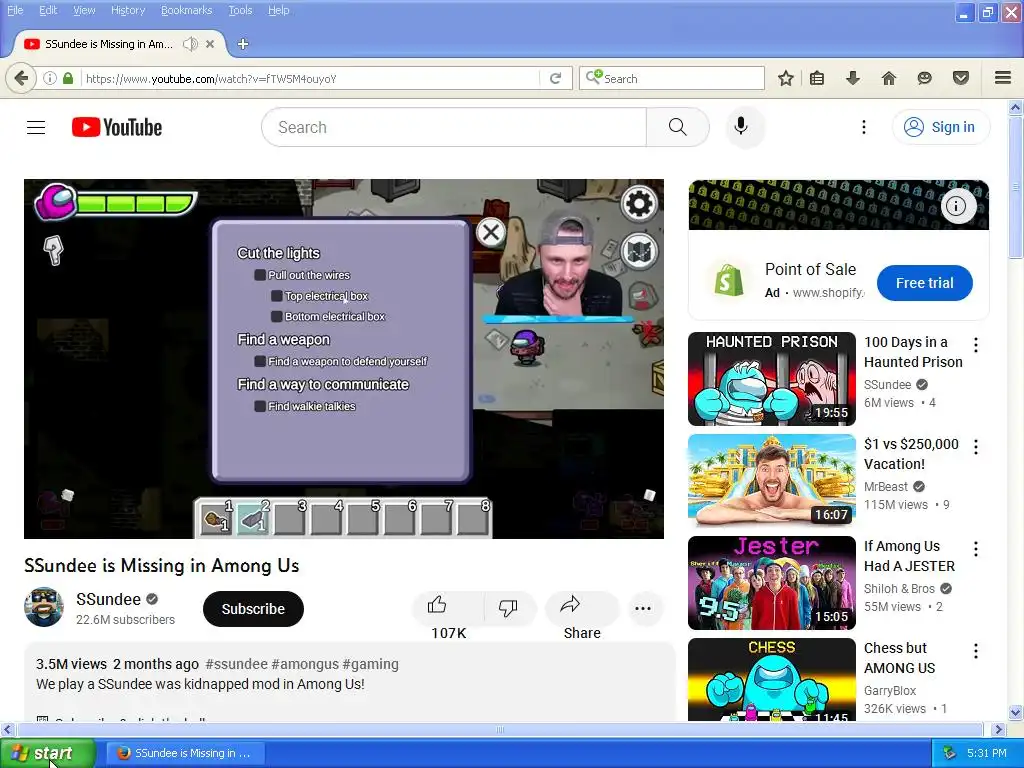This screenshot has width=1024, height=768.
Task: Open the Firefox hamburger menu
Action: click(x=1003, y=78)
